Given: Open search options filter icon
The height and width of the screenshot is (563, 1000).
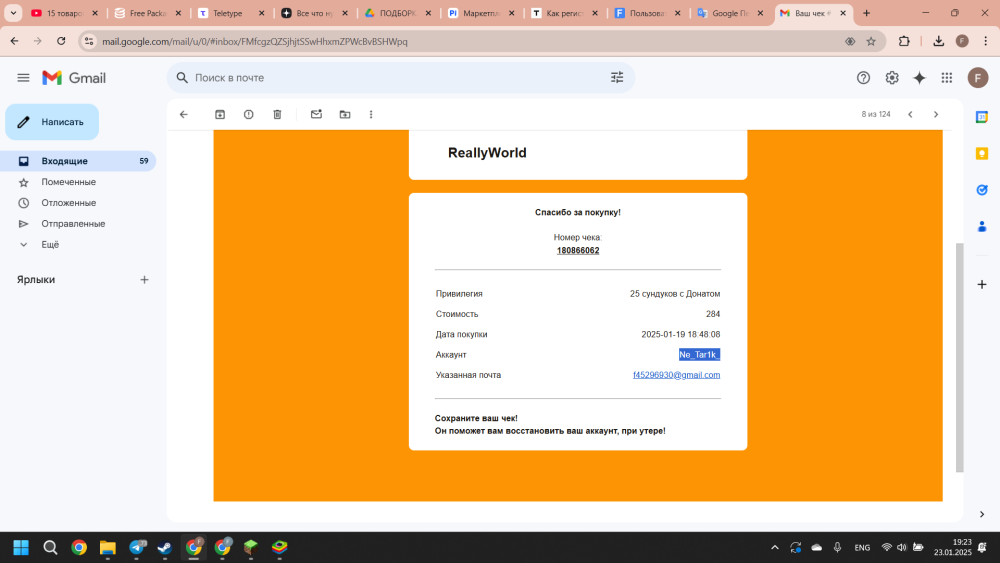Looking at the screenshot, I should tap(617, 78).
